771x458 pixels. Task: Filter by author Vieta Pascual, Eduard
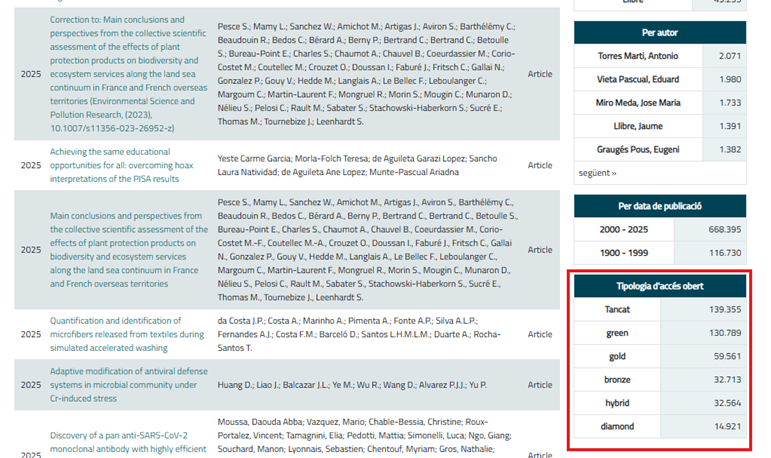(636, 79)
